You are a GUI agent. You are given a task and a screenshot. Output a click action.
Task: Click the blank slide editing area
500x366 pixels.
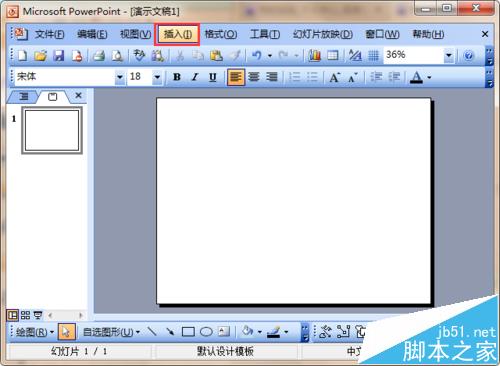pos(294,201)
